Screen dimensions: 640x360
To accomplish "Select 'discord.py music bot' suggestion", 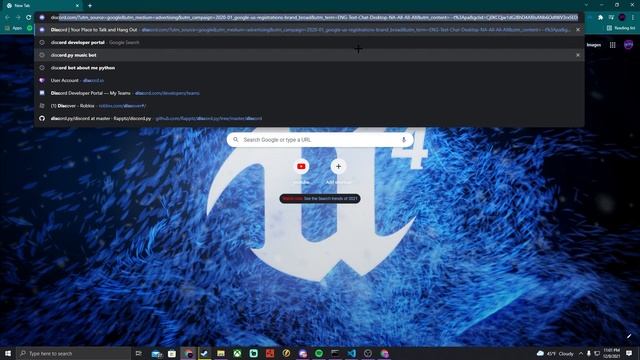I will 309,55.
